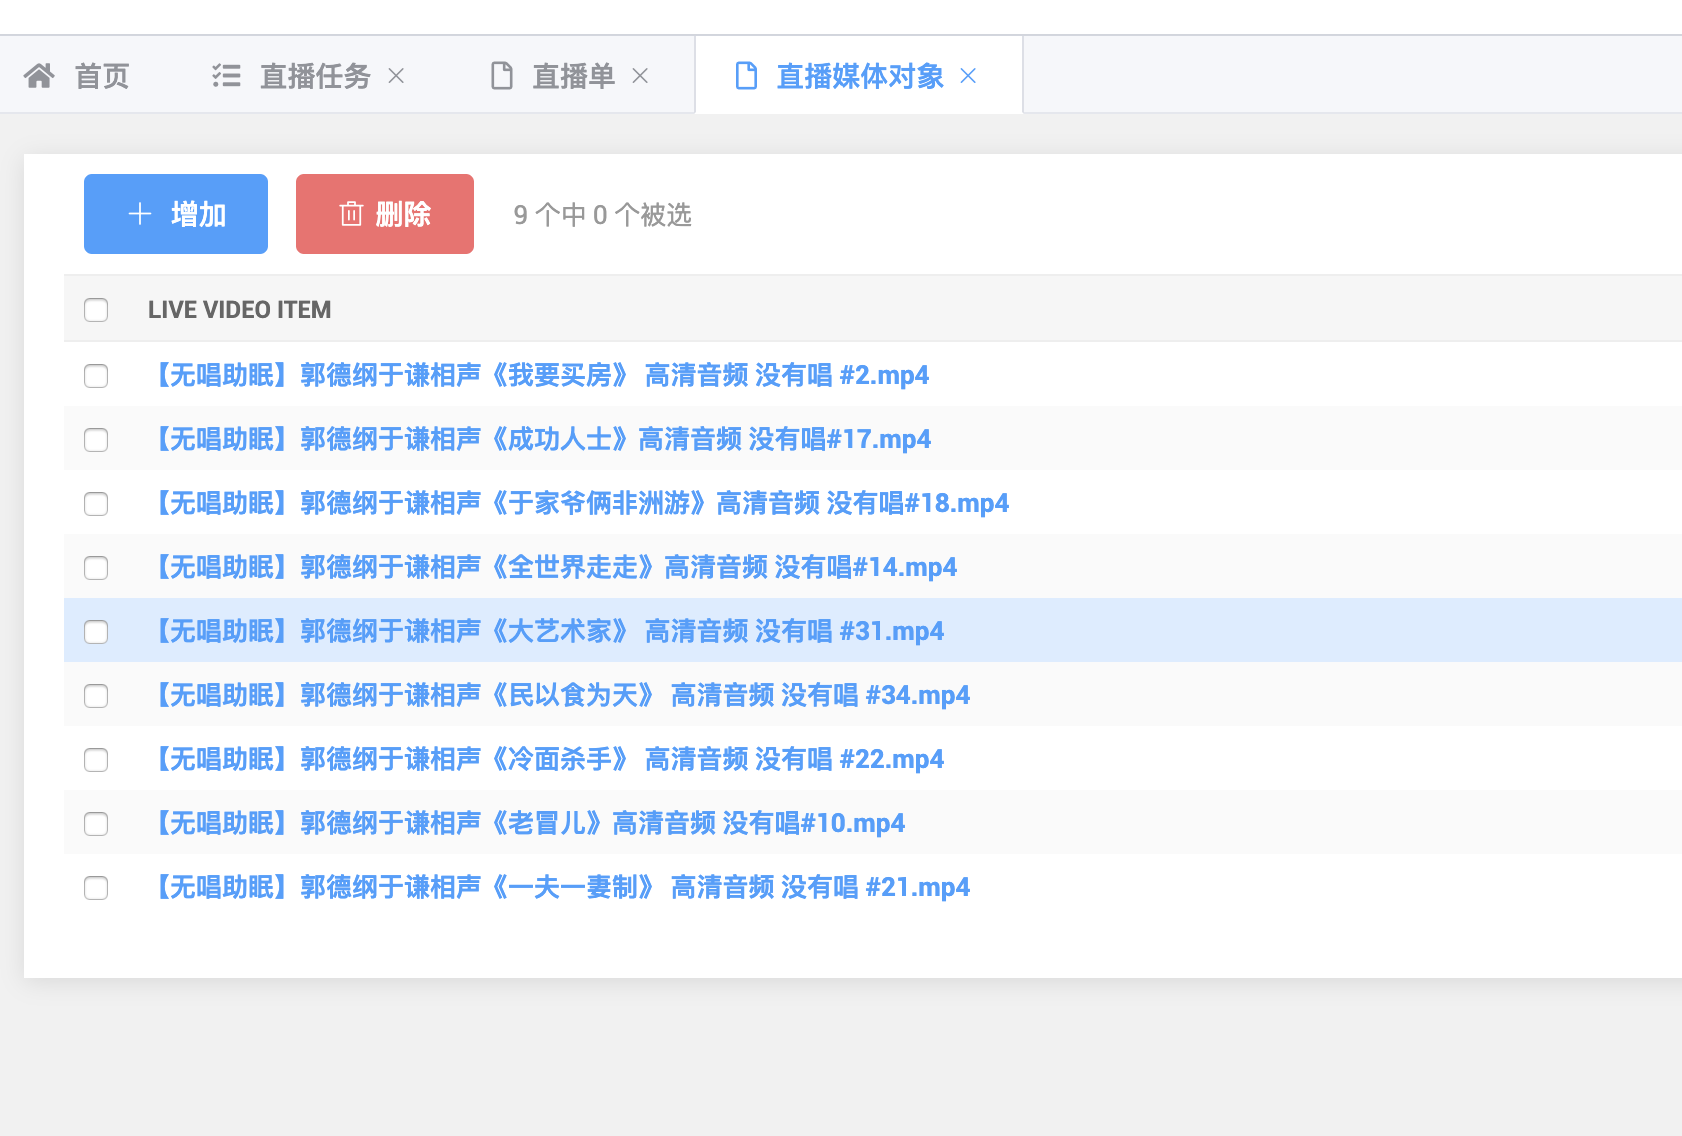Screen dimensions: 1682x1136
Task: Check the box for 《民以食为天》 #34.mp4
Action: pos(96,696)
